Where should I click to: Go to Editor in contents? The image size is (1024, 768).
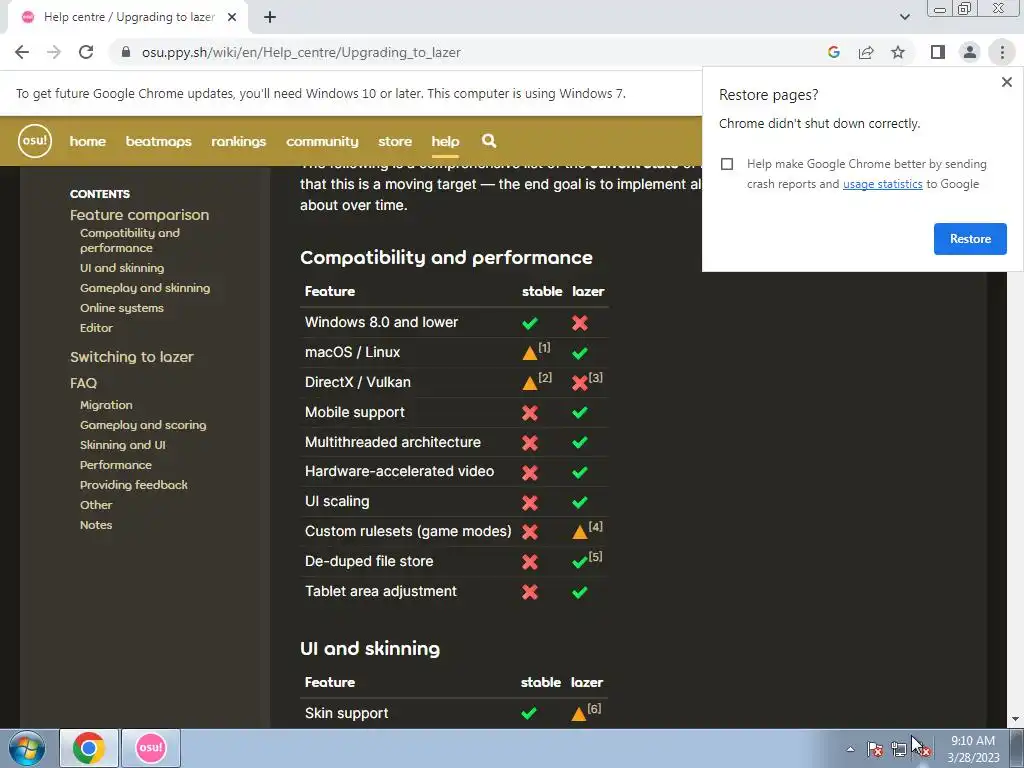pos(96,328)
